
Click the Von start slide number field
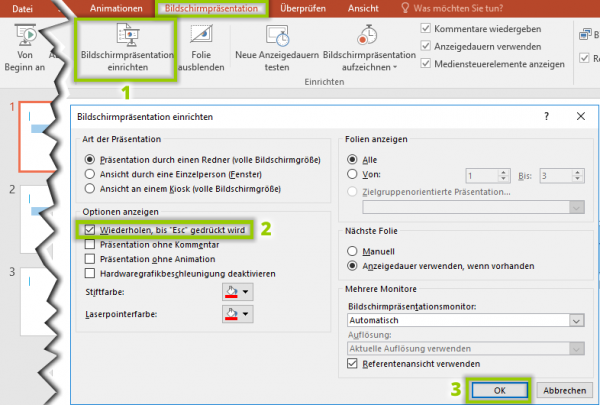click(482, 176)
